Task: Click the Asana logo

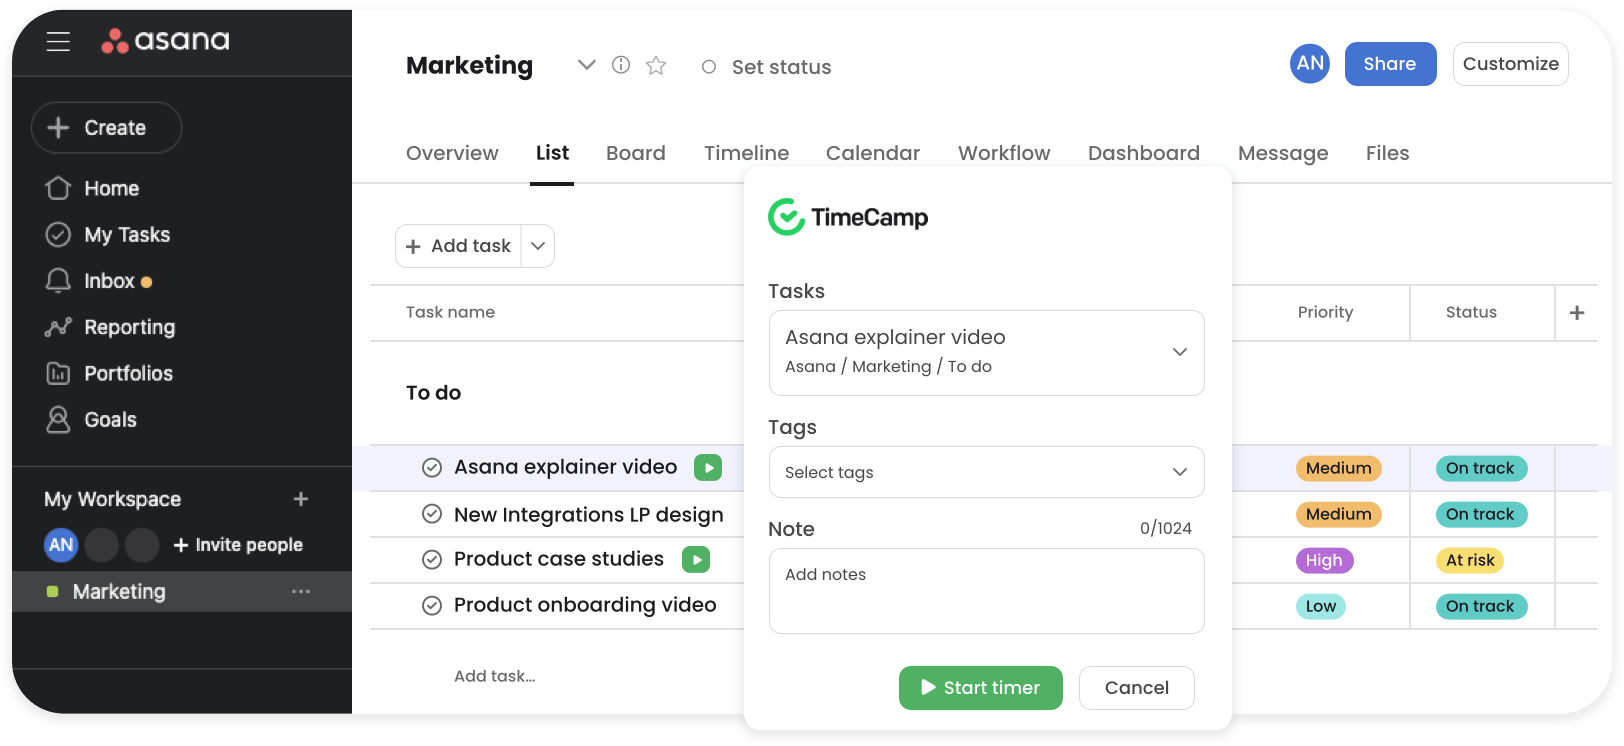Action: coord(166,40)
